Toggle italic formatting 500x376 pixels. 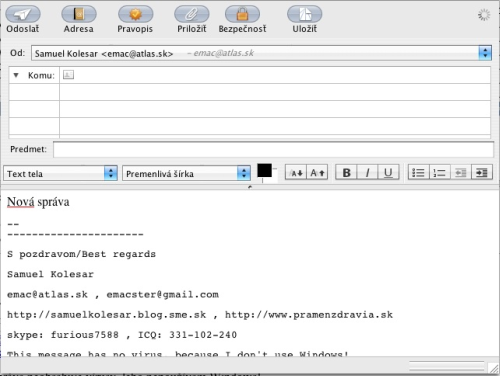(367, 173)
